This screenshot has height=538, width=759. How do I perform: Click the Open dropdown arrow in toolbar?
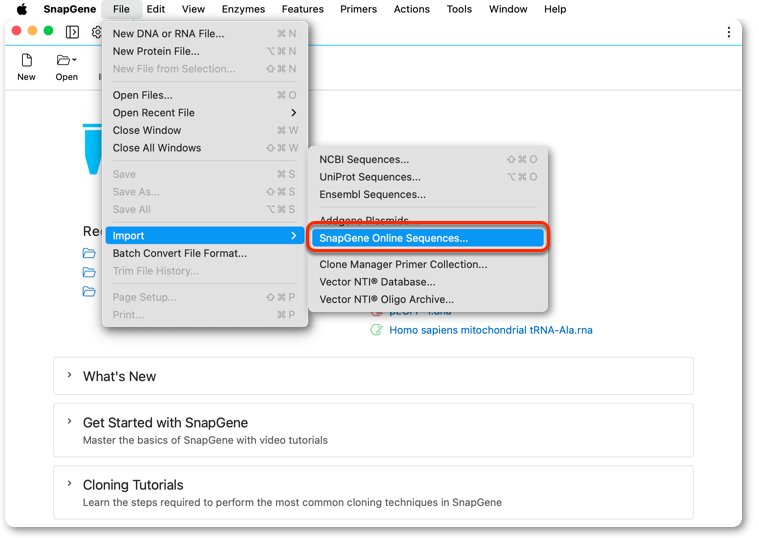75,60
